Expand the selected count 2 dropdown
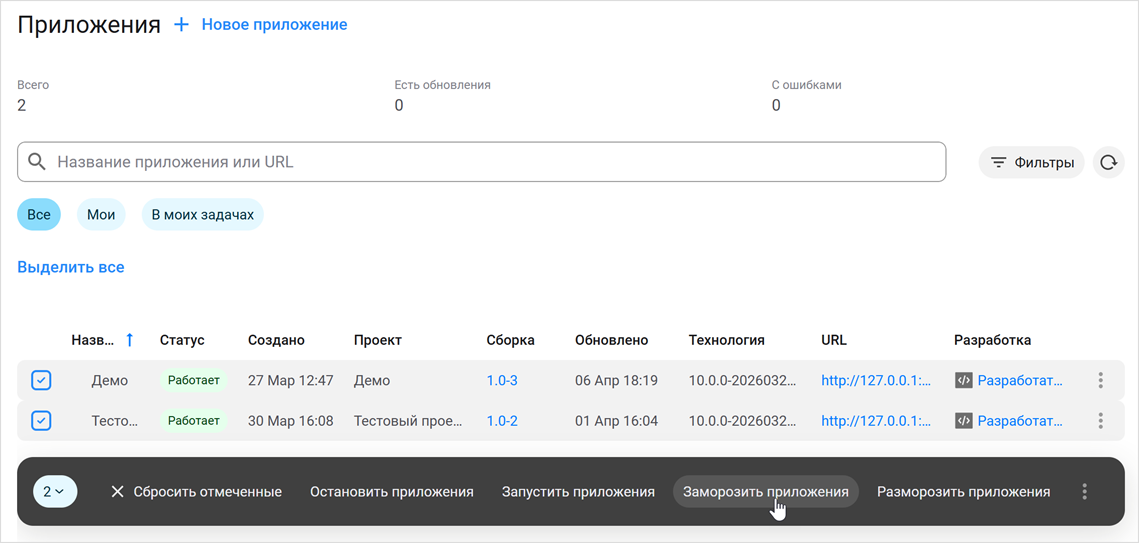 click(x=54, y=491)
